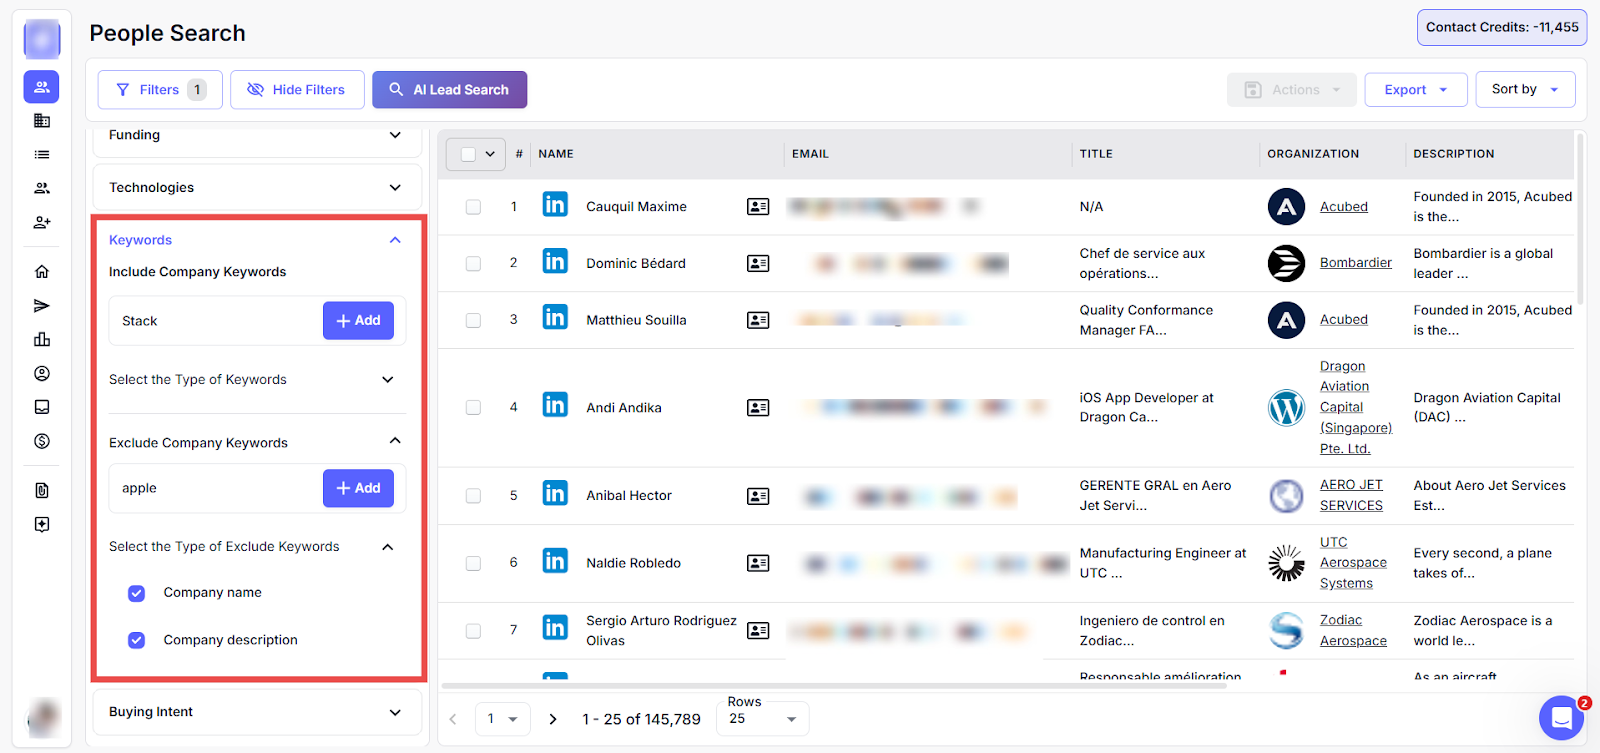This screenshot has width=1600, height=753.
Task: Uncheck the Company name checkbox
Action: click(x=137, y=593)
